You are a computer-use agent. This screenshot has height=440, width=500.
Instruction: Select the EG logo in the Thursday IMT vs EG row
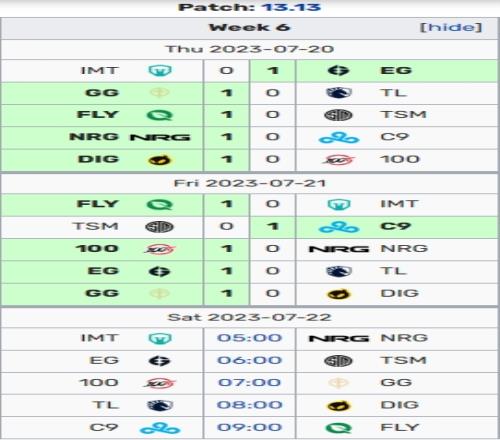[x=338, y=71]
